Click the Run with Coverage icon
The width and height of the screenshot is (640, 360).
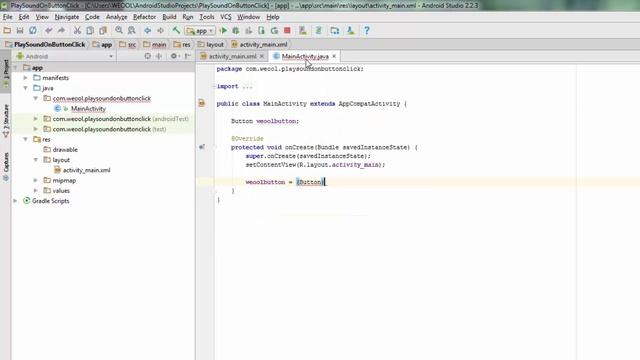pyautogui.click(x=249, y=31)
